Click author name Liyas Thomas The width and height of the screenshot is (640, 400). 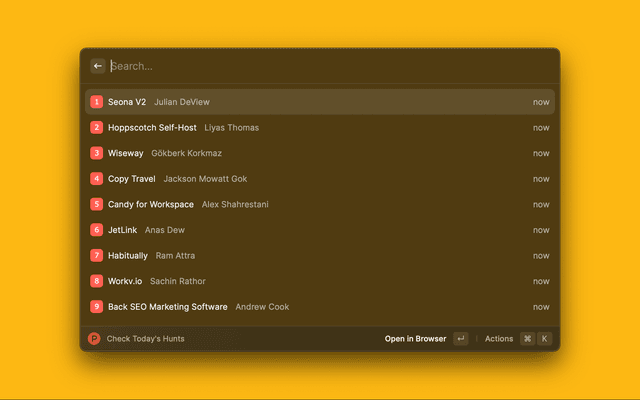(x=231, y=128)
